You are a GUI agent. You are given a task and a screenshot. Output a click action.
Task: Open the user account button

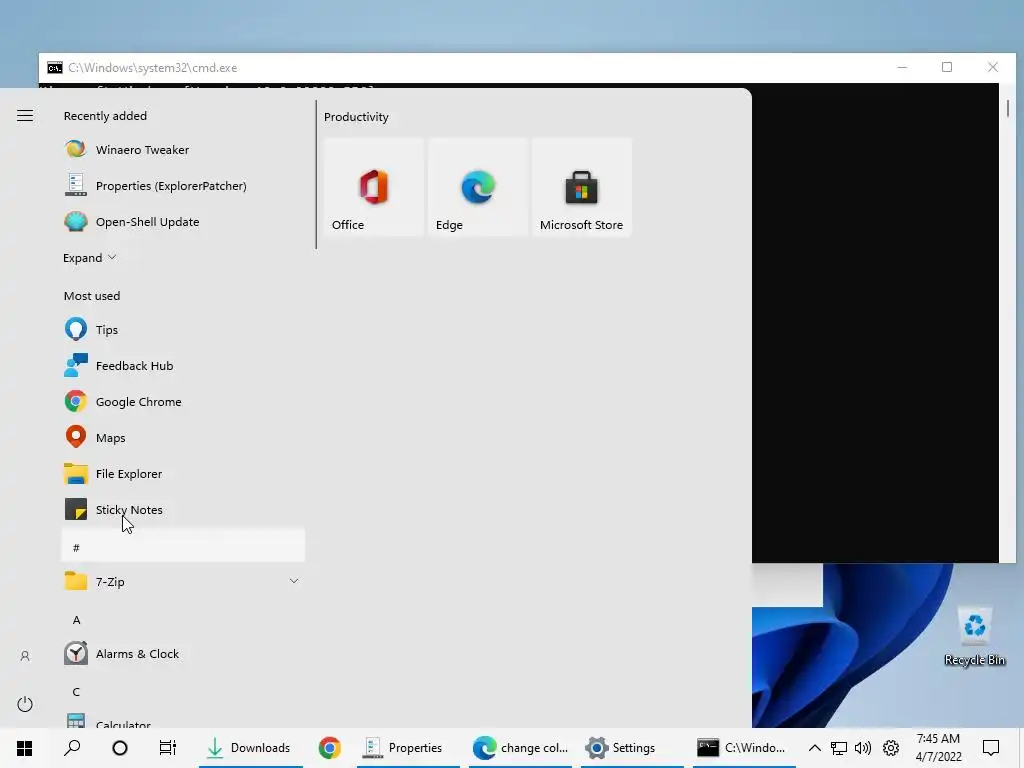point(25,656)
